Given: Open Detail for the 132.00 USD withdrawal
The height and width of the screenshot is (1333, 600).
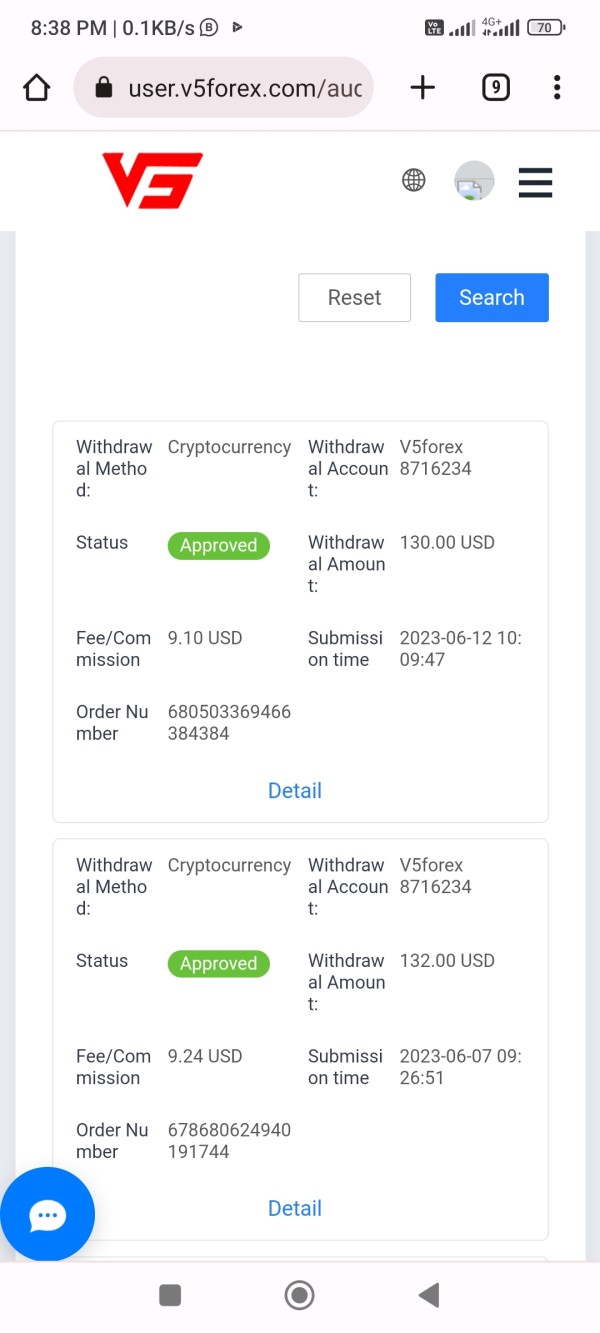Looking at the screenshot, I should tap(295, 1209).
